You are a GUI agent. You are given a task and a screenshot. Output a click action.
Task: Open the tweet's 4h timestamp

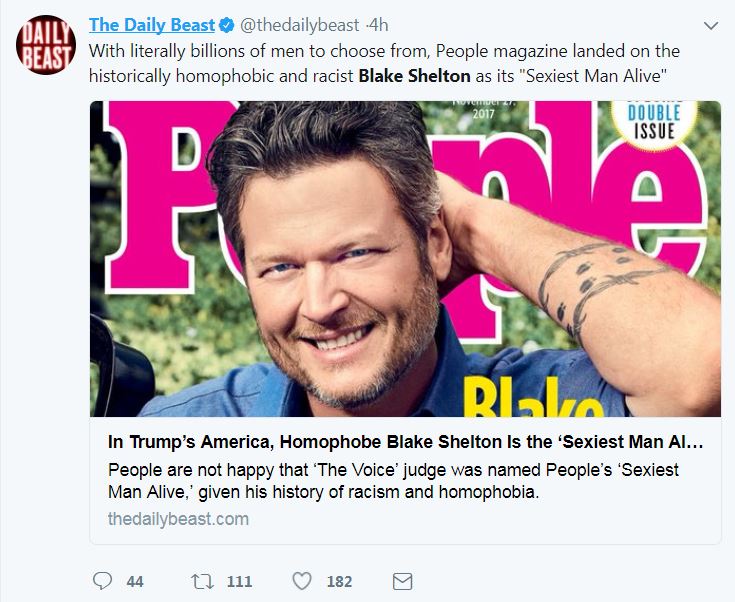(378, 25)
